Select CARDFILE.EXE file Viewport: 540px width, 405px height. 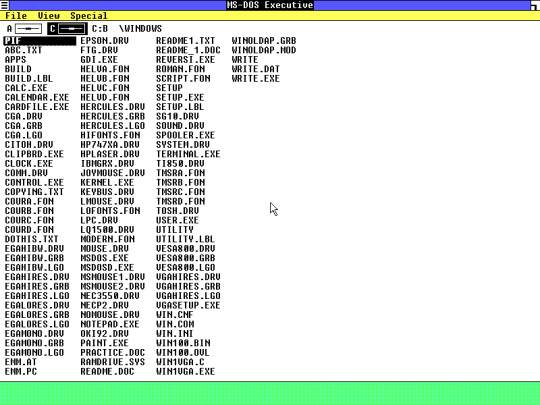[37, 107]
